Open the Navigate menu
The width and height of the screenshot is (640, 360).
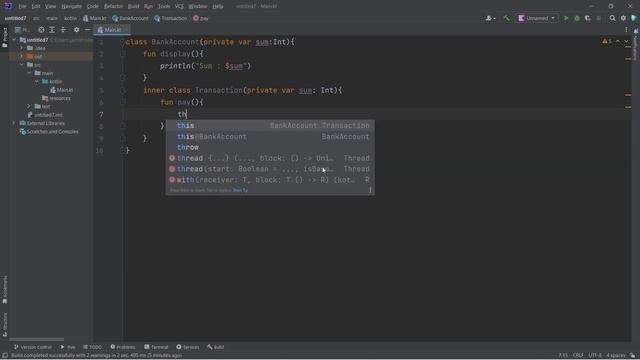[x=71, y=6]
